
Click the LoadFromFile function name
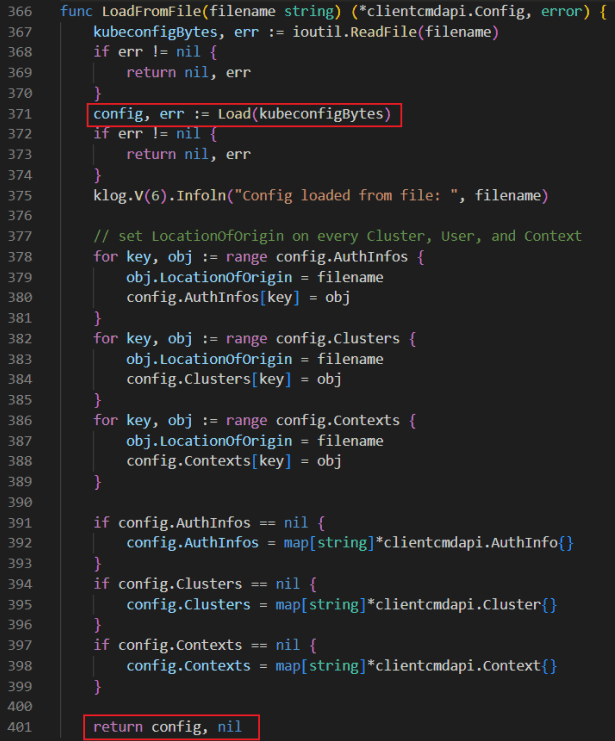(x=151, y=11)
